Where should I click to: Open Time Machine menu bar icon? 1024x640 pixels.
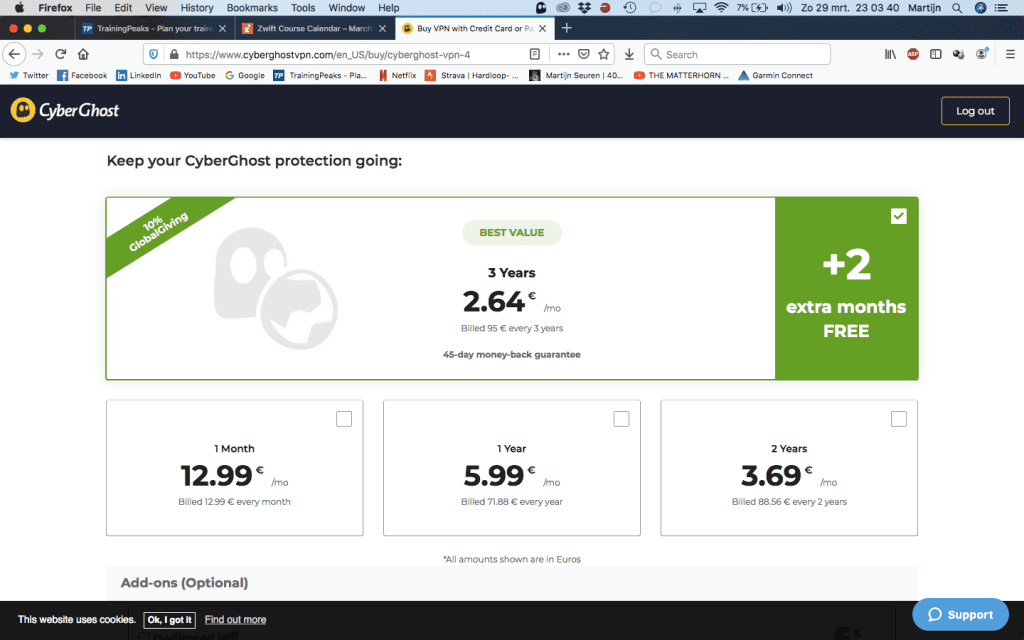pos(630,8)
